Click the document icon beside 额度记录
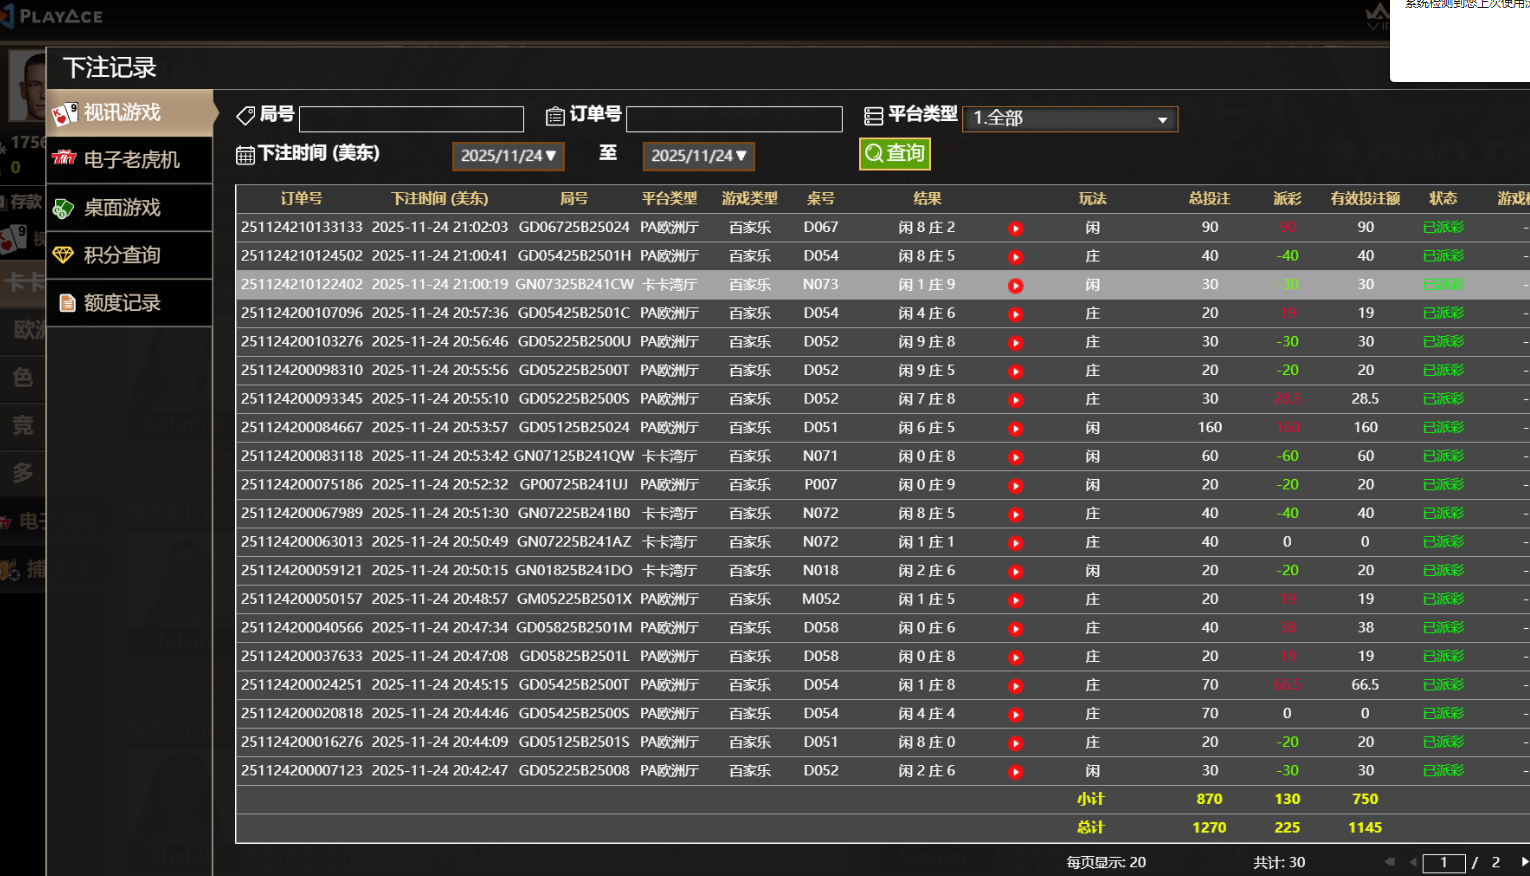Viewport: 1530px width, 876px height. click(67, 303)
